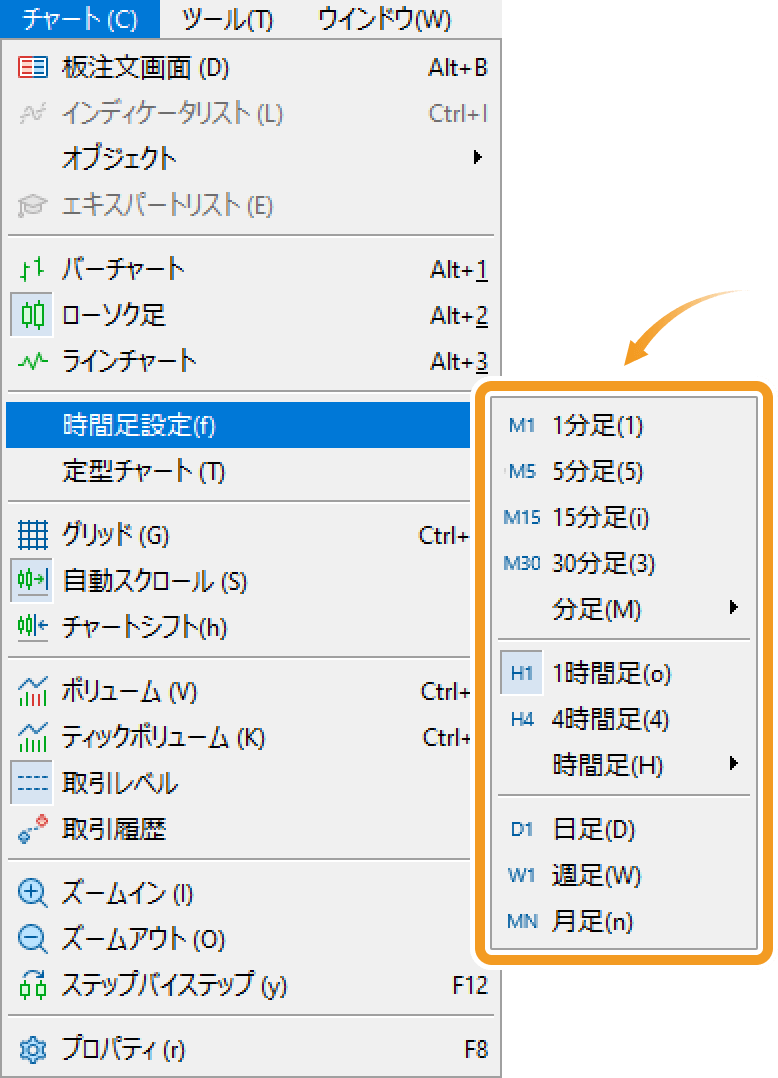Select the ラインチャート line chart icon
Image resolution: width=778 pixels, height=1078 pixels.
click(x=32, y=360)
